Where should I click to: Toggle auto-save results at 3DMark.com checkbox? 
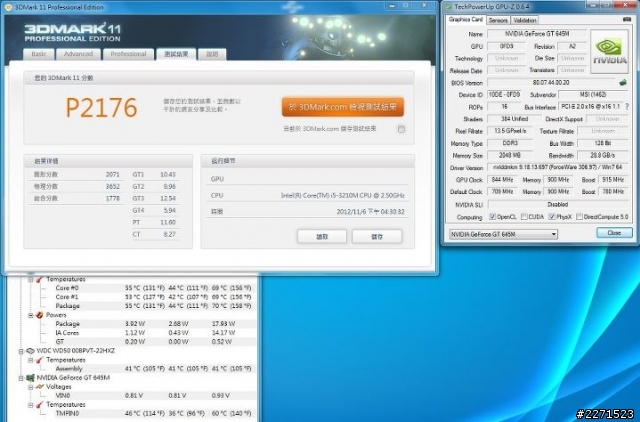(401, 129)
